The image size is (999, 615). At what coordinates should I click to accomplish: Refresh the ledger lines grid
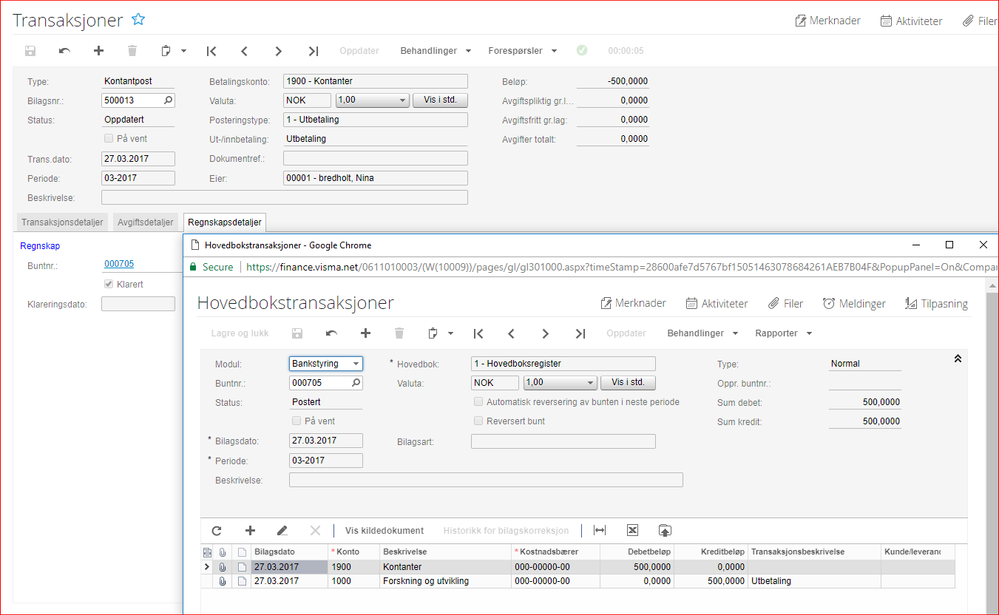coord(217,530)
